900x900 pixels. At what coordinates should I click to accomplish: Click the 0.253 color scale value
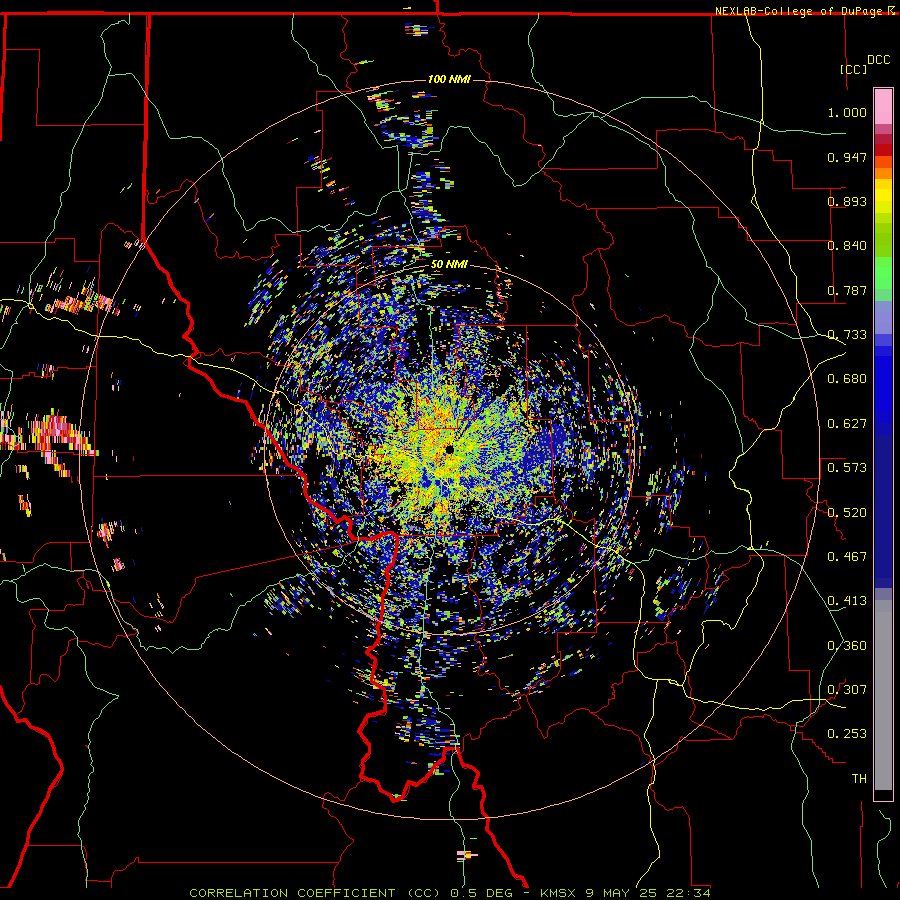click(847, 734)
